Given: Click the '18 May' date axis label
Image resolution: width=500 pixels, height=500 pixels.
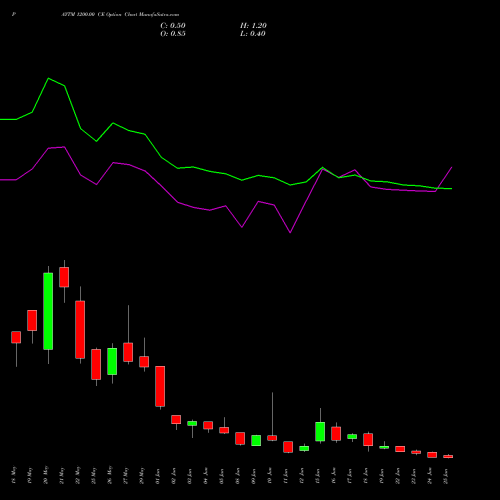Looking at the screenshot, I should (x=14, y=475).
